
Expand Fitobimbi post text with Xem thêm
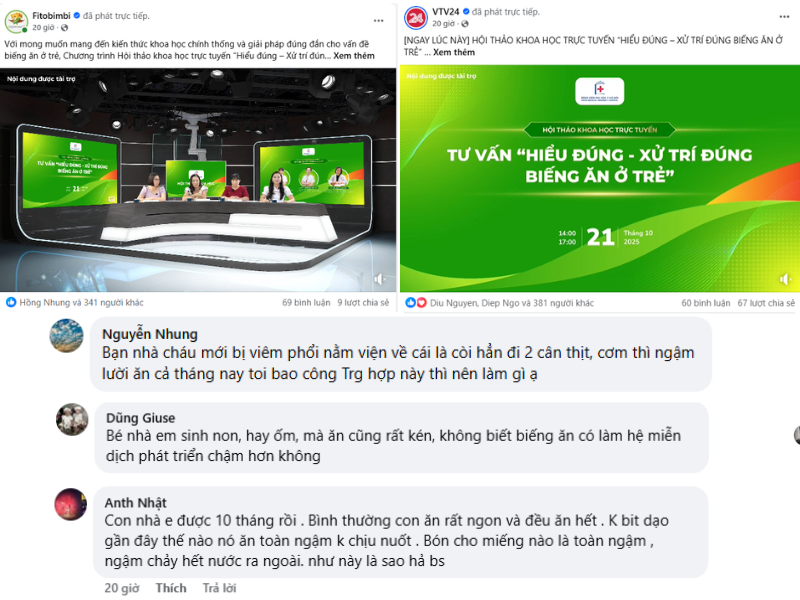[354, 56]
